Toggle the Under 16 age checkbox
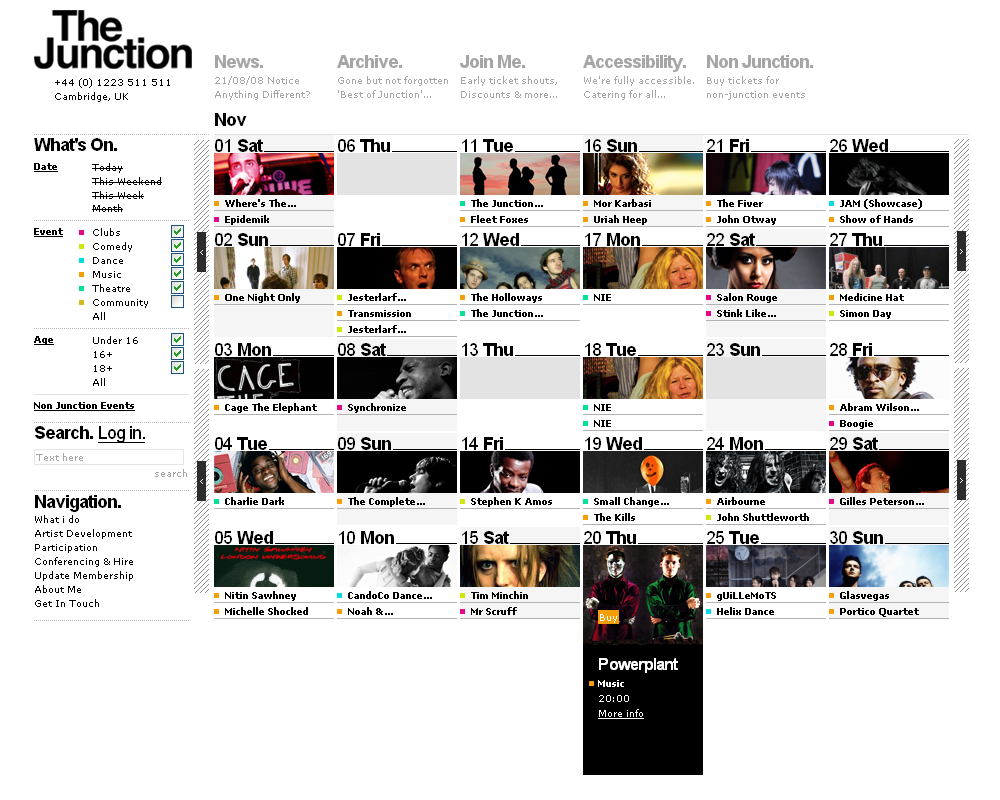The height and width of the screenshot is (800, 1000). coord(177,339)
